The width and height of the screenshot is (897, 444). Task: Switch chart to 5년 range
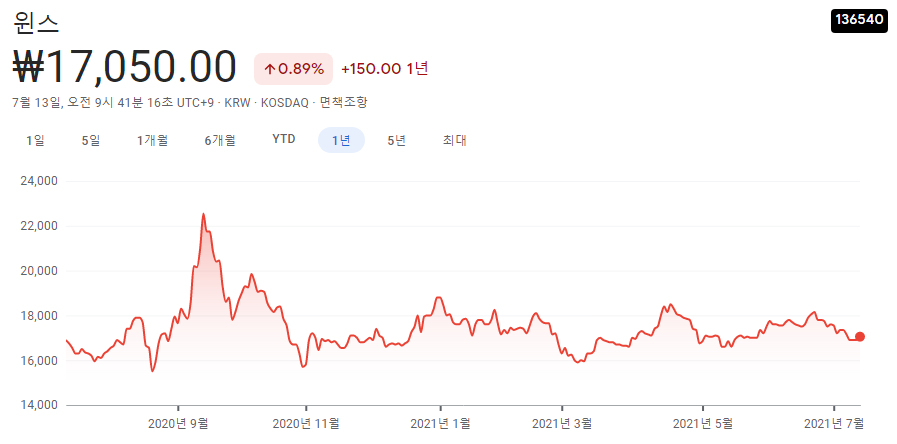tap(396, 140)
